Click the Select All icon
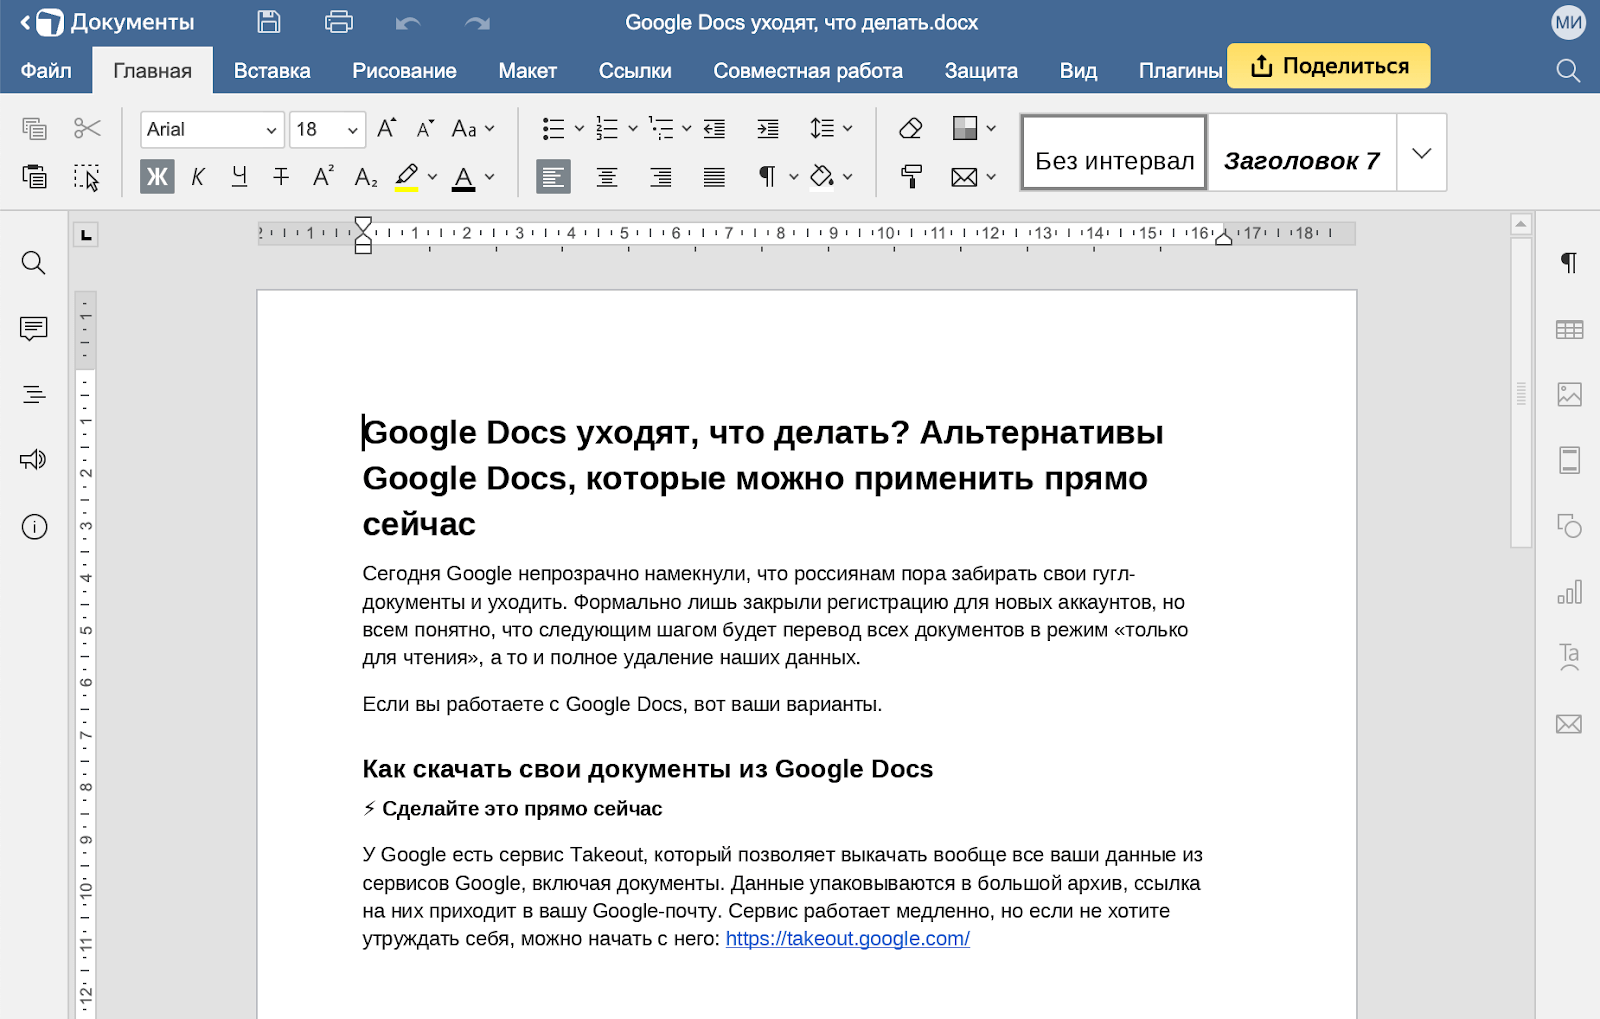The image size is (1600, 1019). click(x=87, y=177)
